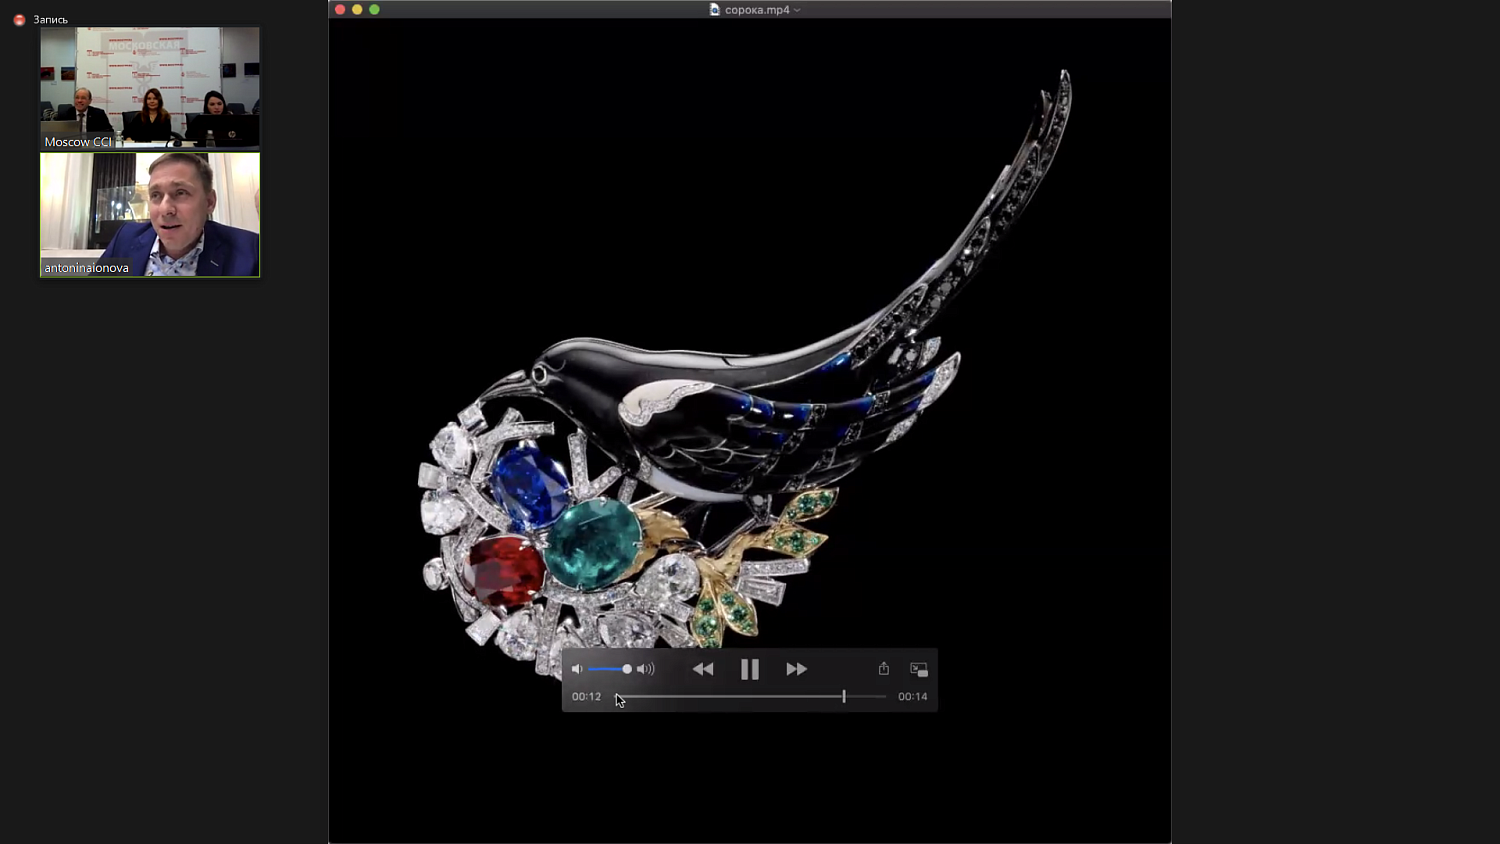The image size is (1500, 844).
Task: Open the share menu icon
Action: pyautogui.click(x=884, y=668)
